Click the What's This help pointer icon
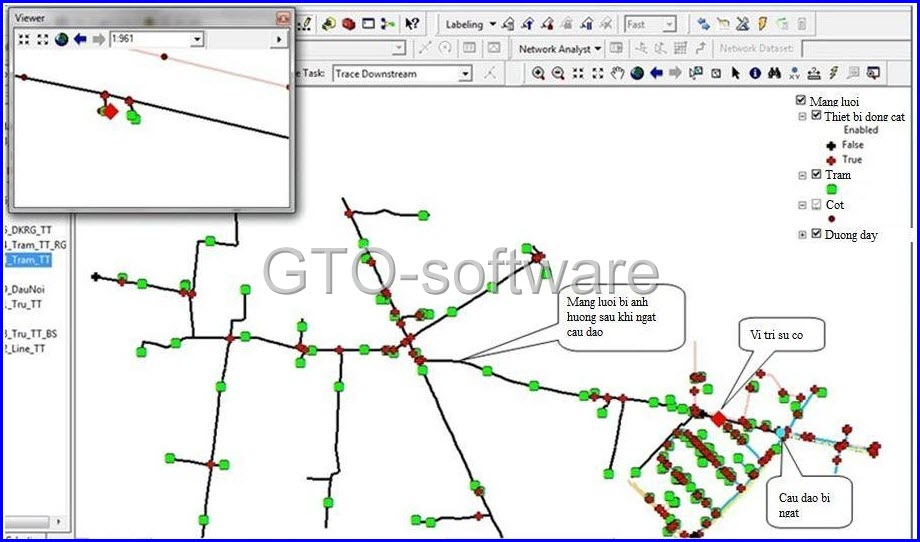Screen dimensions: 920x542 coord(412,24)
